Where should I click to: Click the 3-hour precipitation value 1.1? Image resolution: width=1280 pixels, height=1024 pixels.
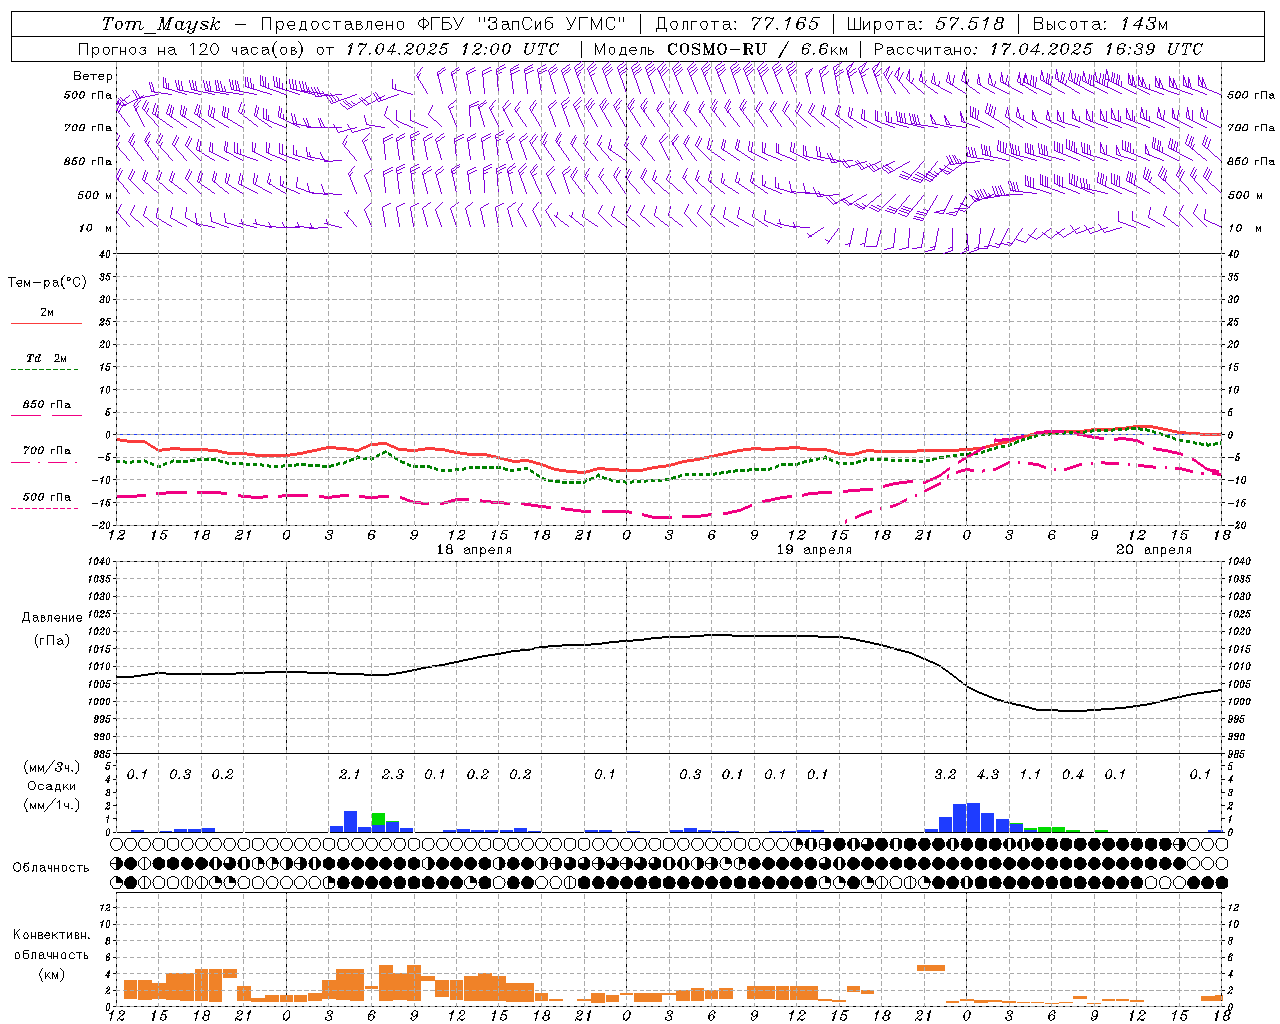click(1030, 774)
